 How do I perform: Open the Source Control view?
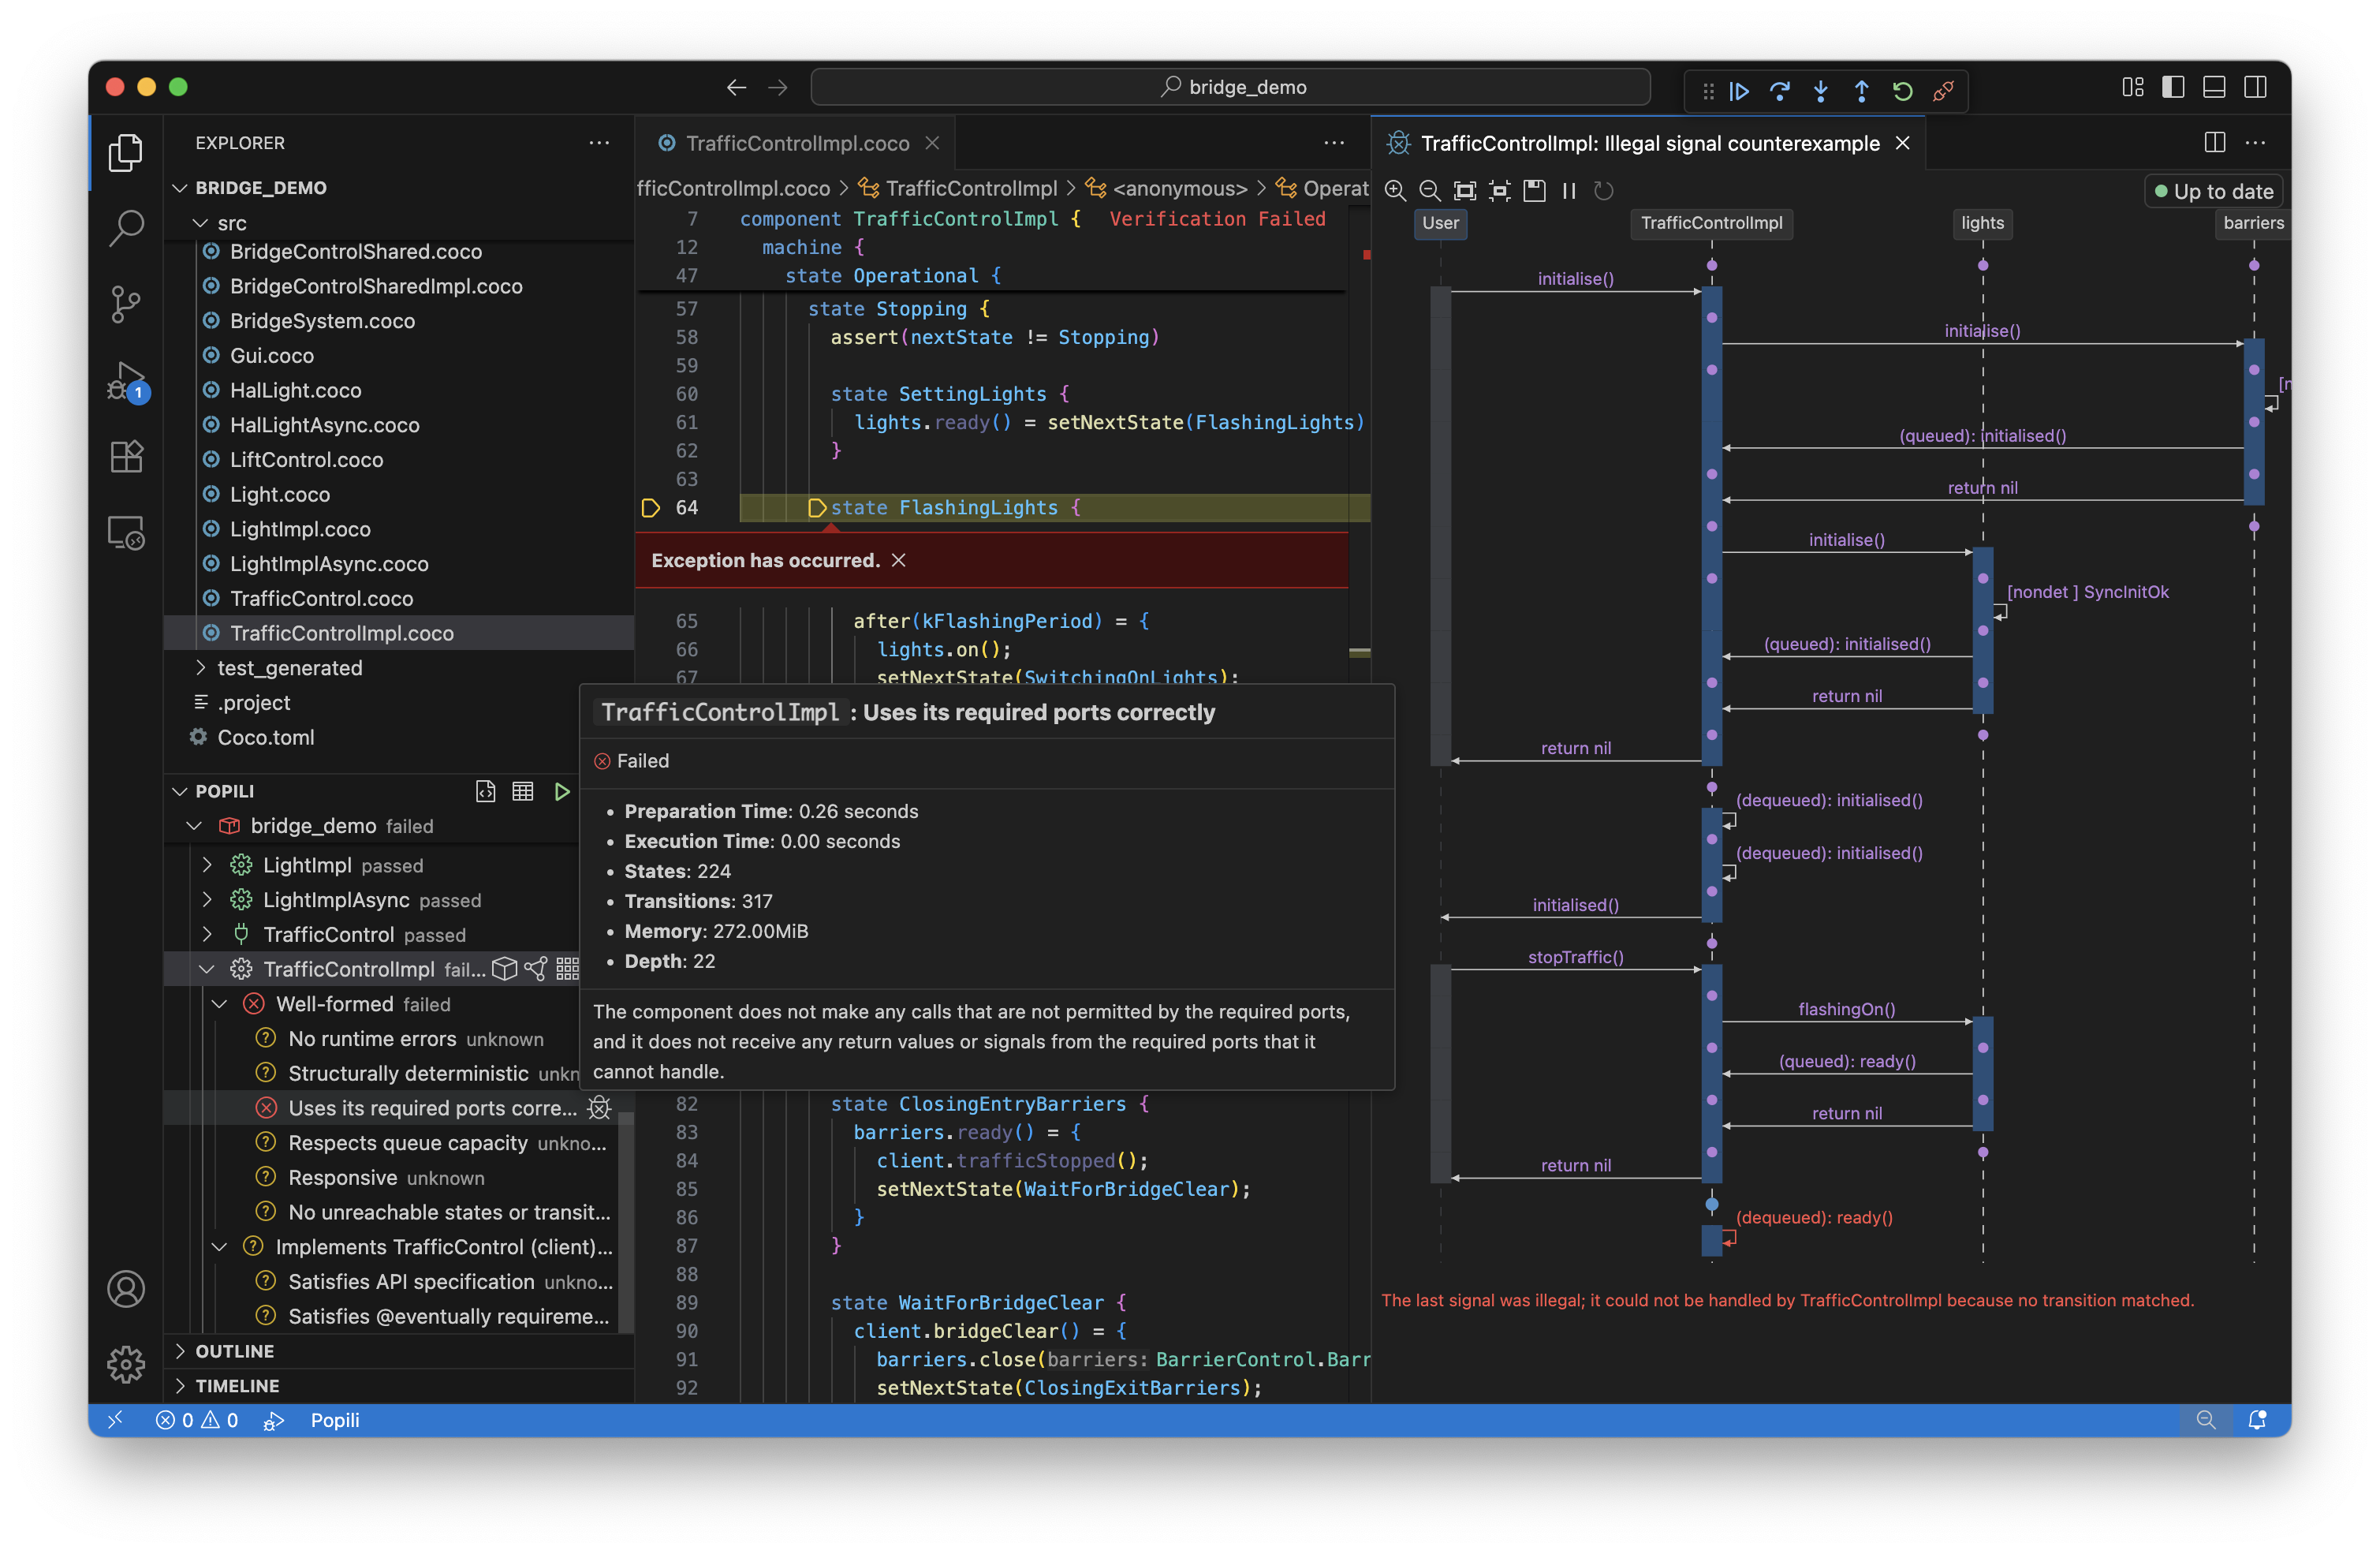click(126, 304)
